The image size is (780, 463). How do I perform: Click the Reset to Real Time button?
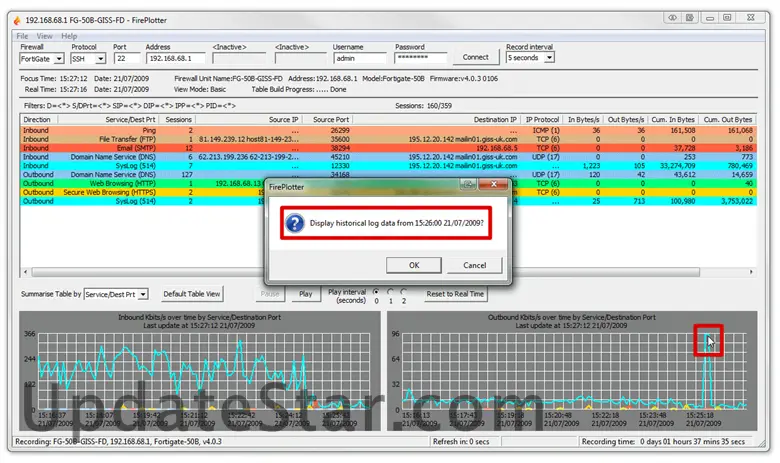tap(455, 294)
